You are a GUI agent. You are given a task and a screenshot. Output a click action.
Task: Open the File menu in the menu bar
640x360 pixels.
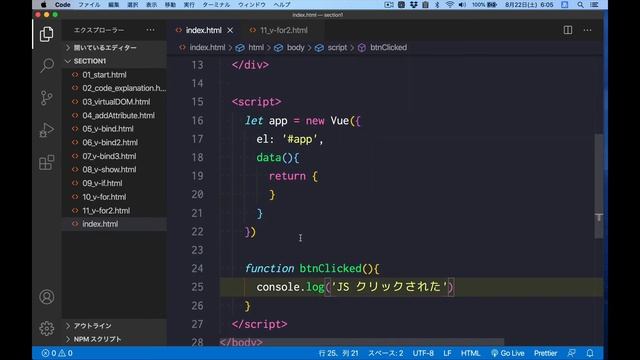click(89, 4)
